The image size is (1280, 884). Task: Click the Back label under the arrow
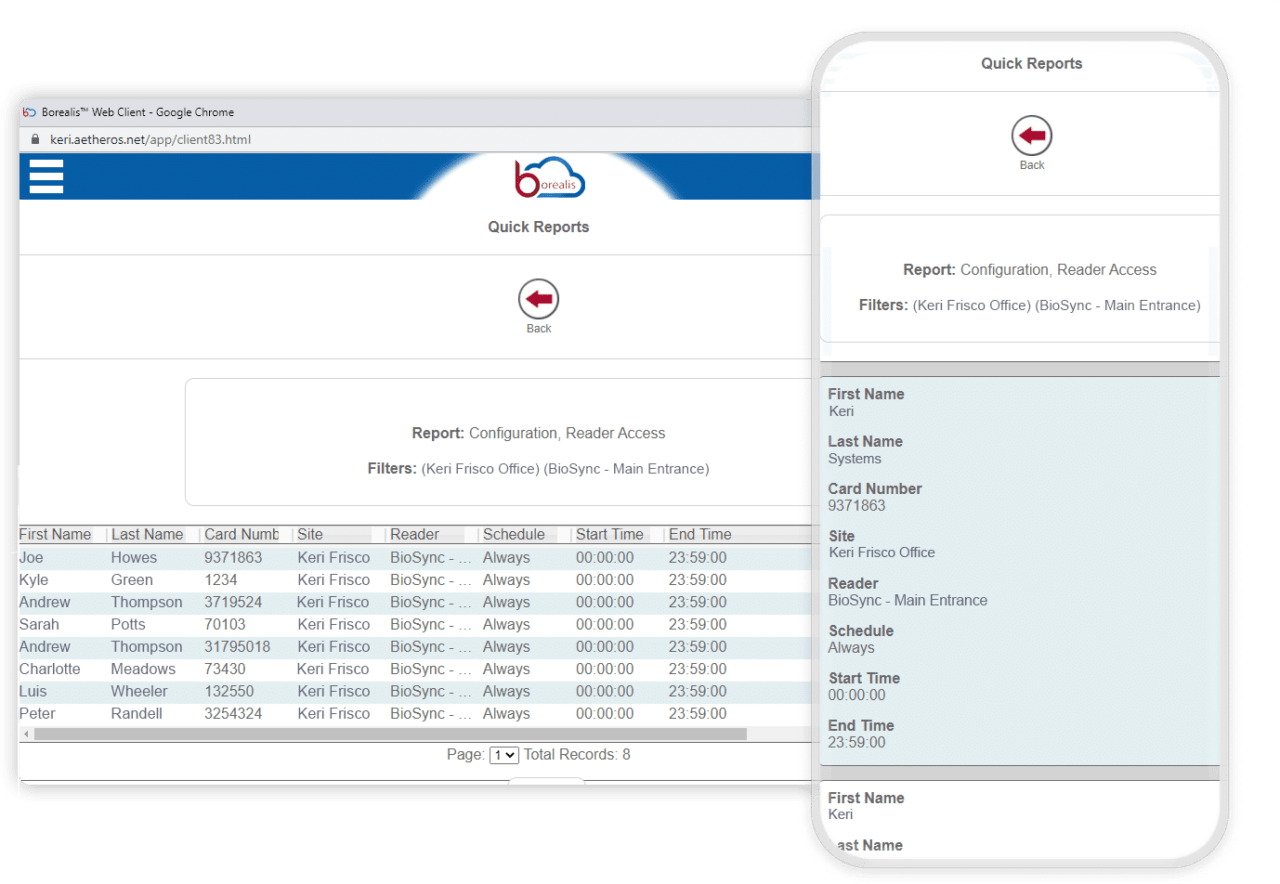click(538, 327)
